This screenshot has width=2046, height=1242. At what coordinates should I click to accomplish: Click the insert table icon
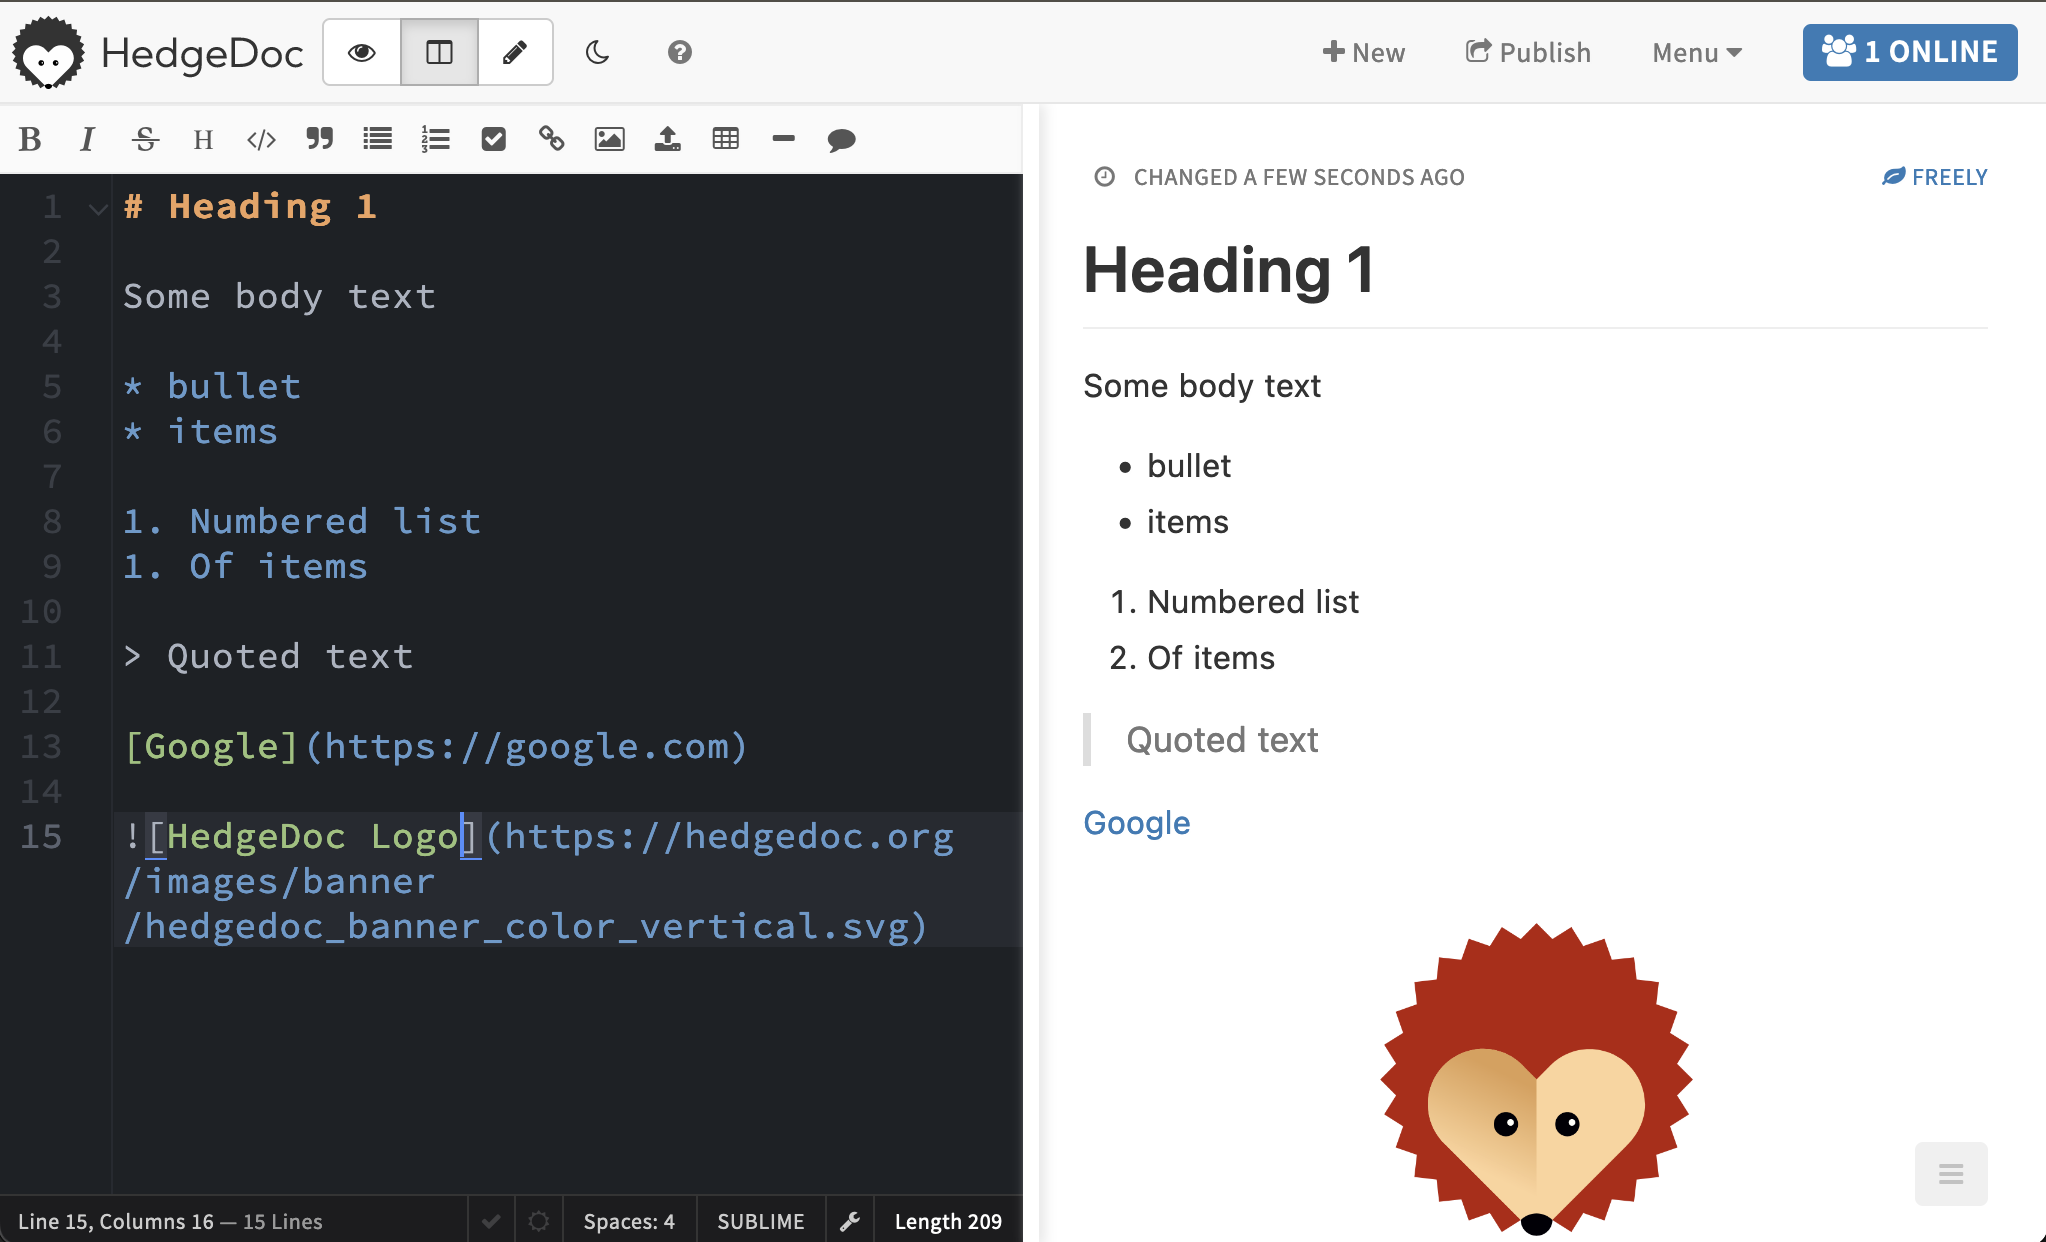[723, 137]
